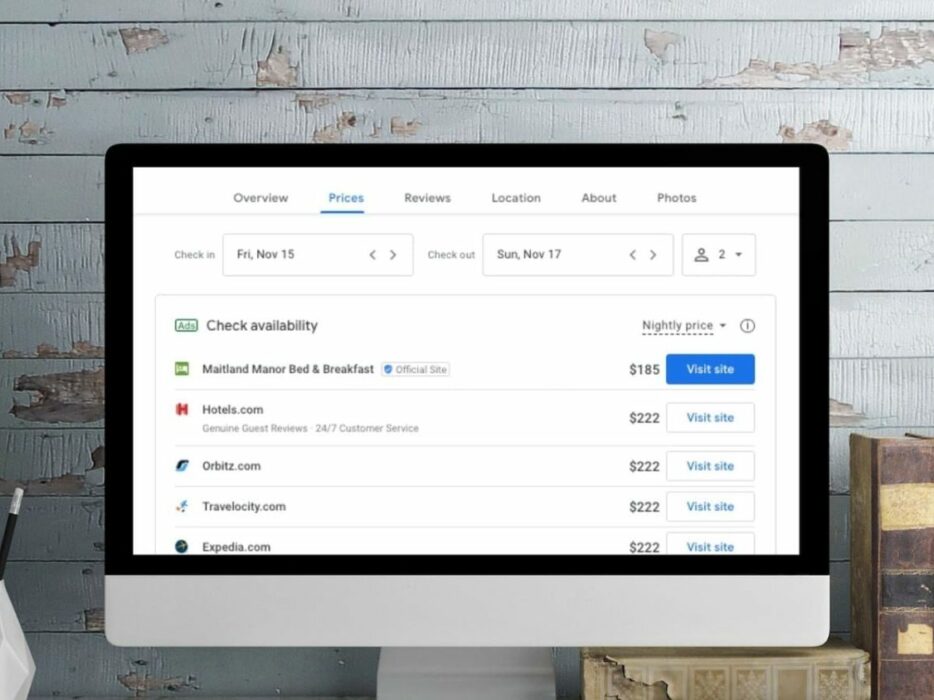Click the Official Site badge
The height and width of the screenshot is (700, 934).
click(415, 369)
